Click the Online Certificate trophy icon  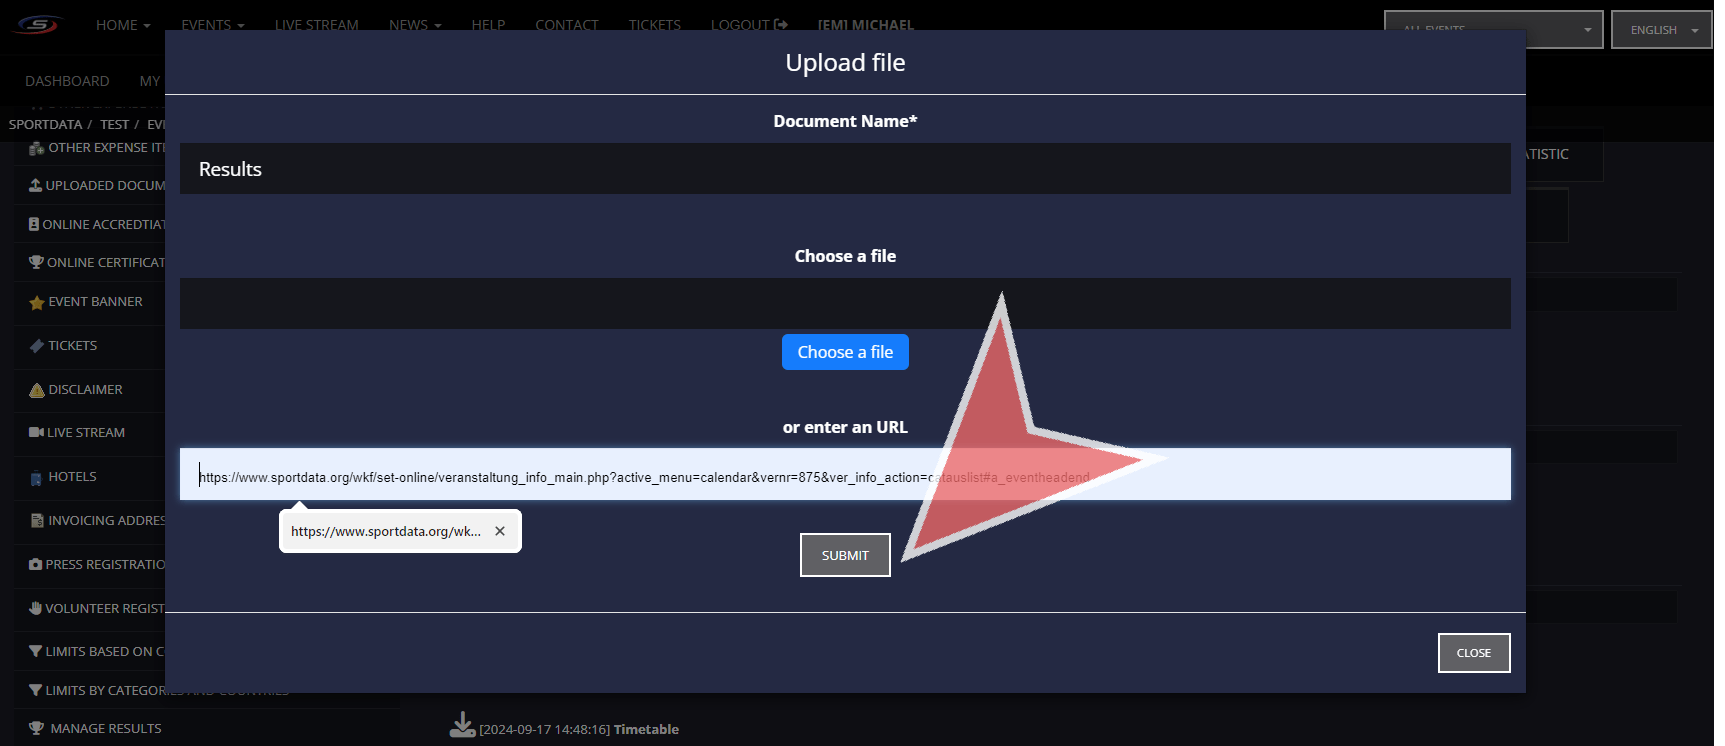(36, 263)
